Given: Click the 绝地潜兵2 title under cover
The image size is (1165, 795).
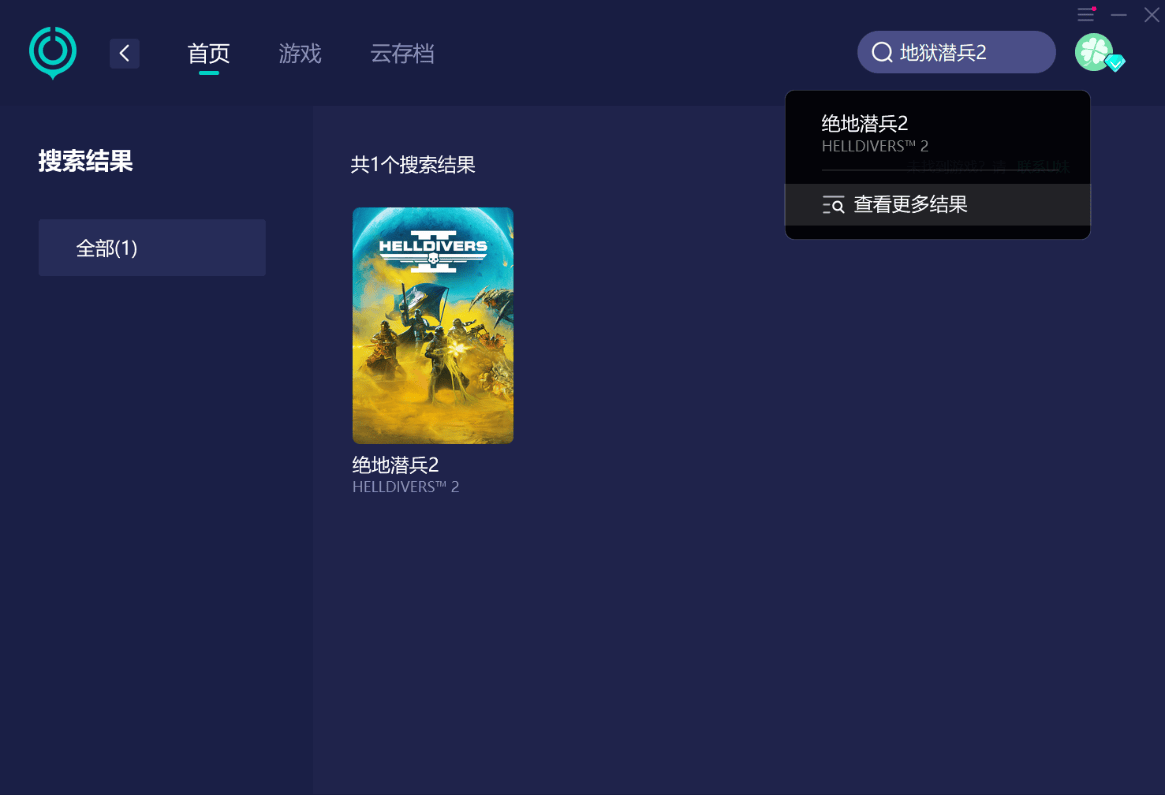Looking at the screenshot, I should 395,465.
